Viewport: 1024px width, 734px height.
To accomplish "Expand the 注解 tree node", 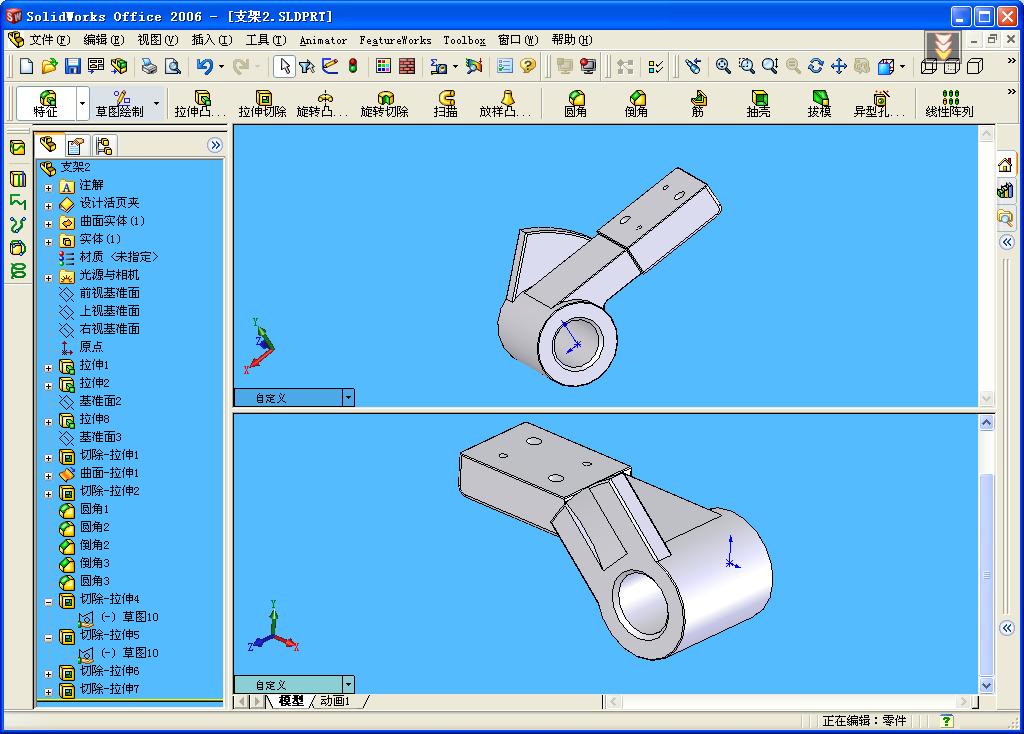I will tap(48, 187).
